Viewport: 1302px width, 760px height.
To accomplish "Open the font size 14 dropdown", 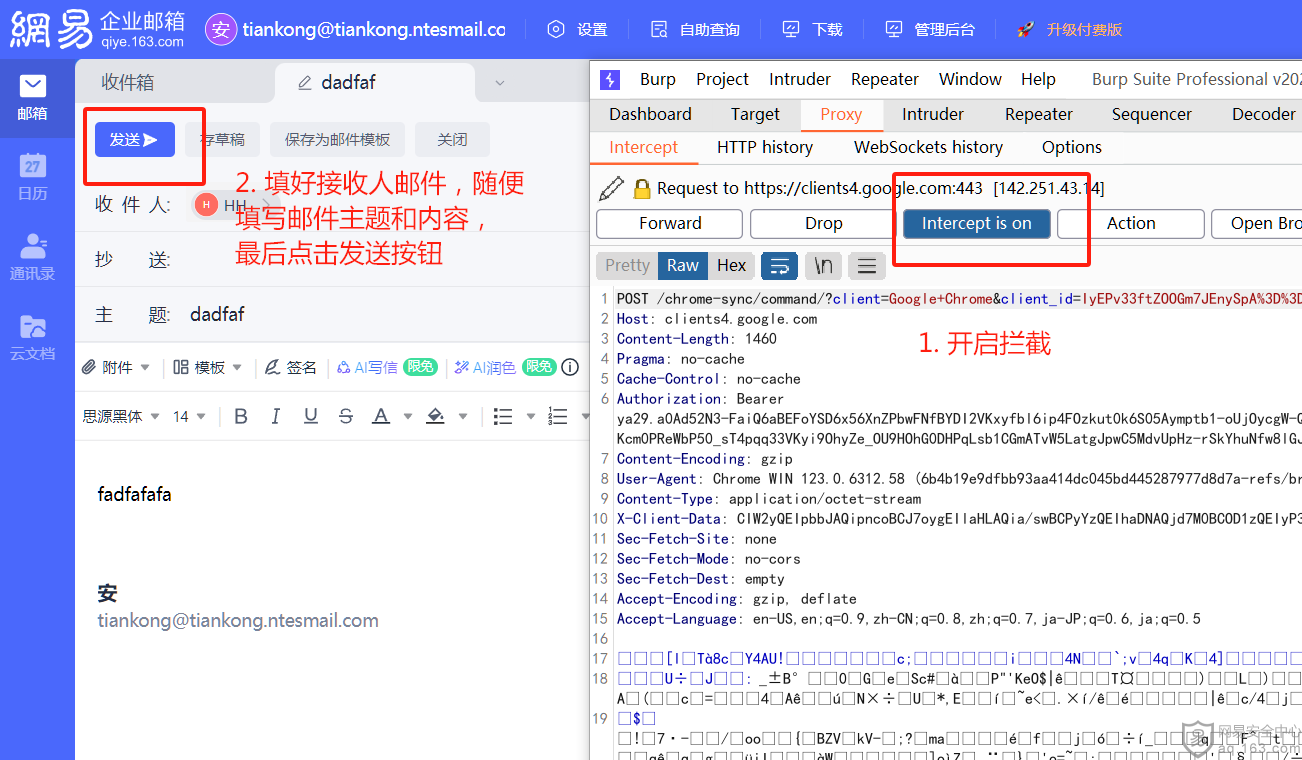I will (189, 416).
